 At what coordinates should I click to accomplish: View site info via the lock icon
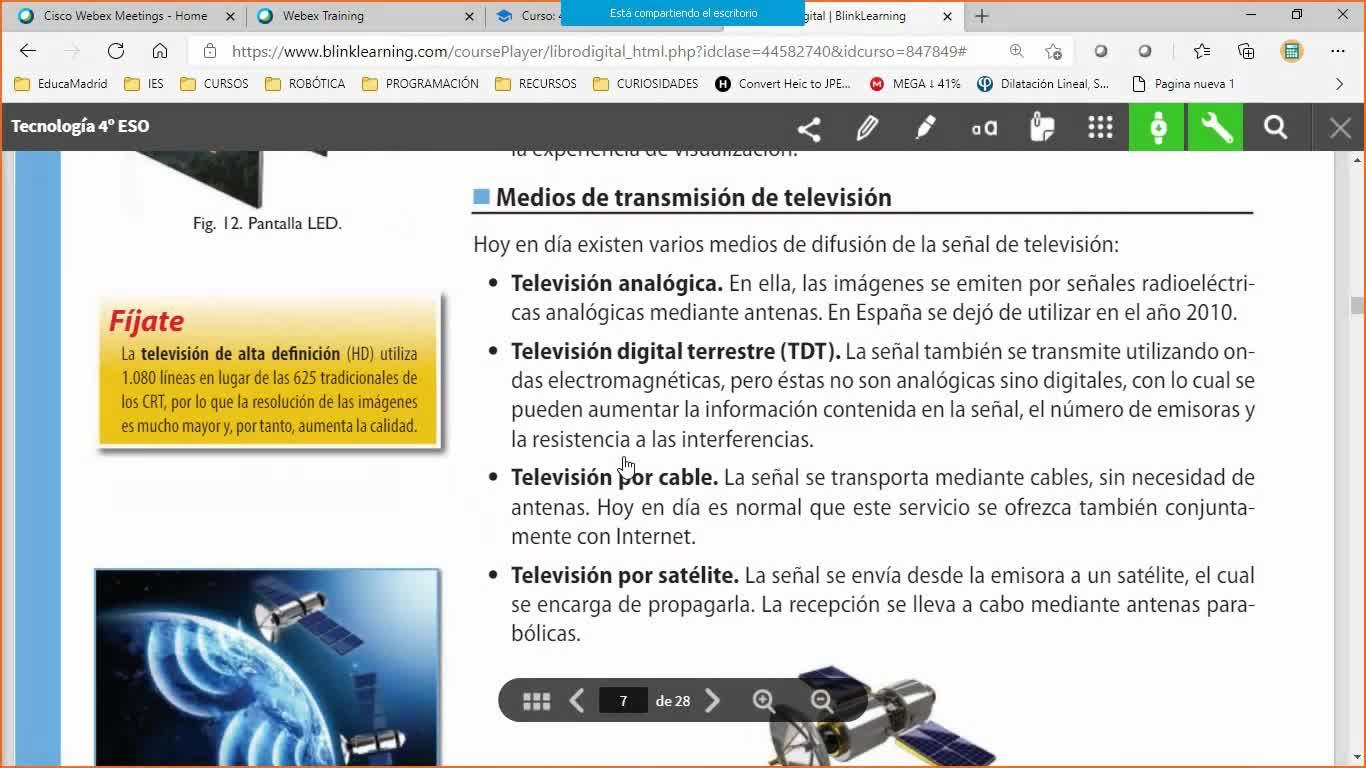tap(209, 51)
